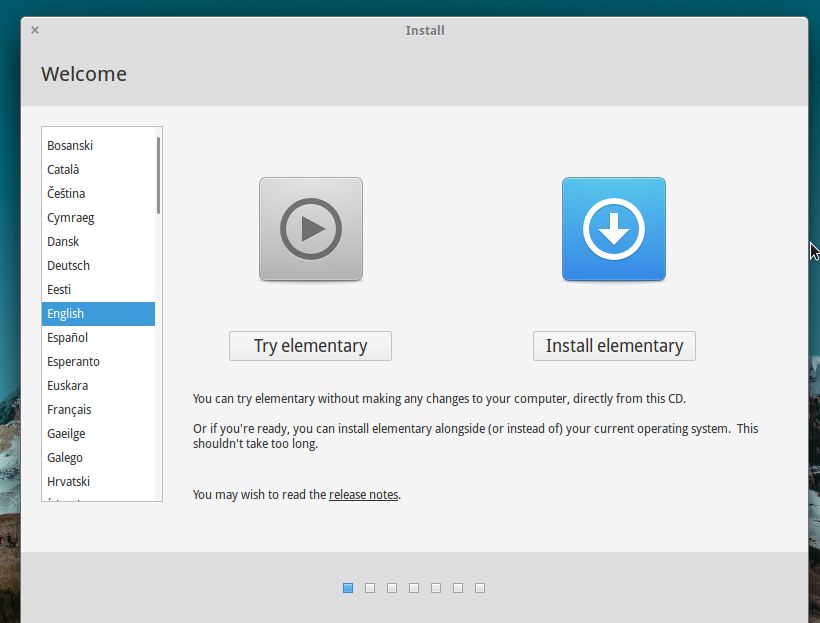Open the release notes link
This screenshot has width=820, height=623.
[363, 495]
